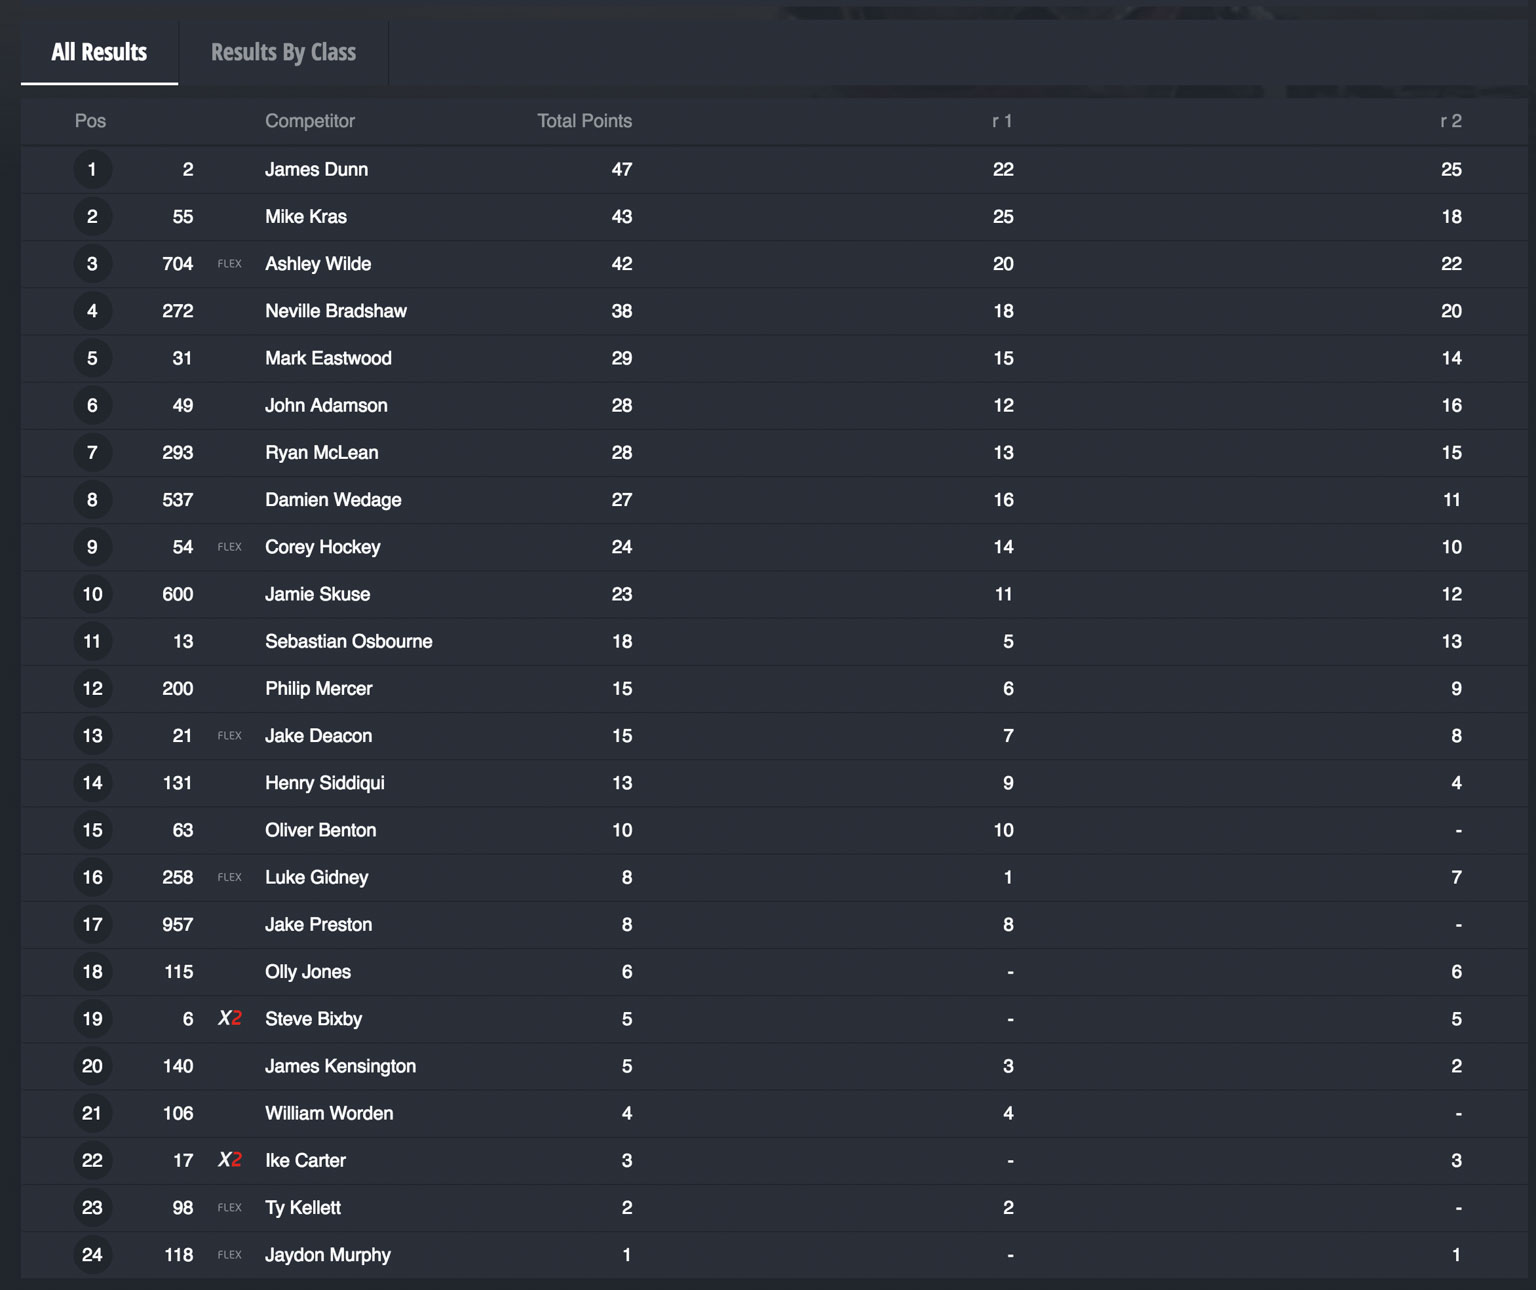
Task: Click Sebastian Osbourne's name
Action: click(348, 641)
